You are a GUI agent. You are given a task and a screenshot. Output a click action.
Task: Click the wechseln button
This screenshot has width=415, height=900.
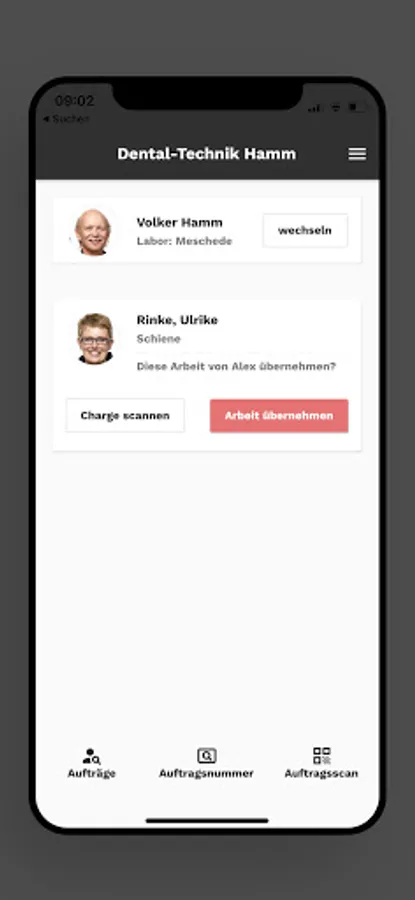tap(305, 231)
